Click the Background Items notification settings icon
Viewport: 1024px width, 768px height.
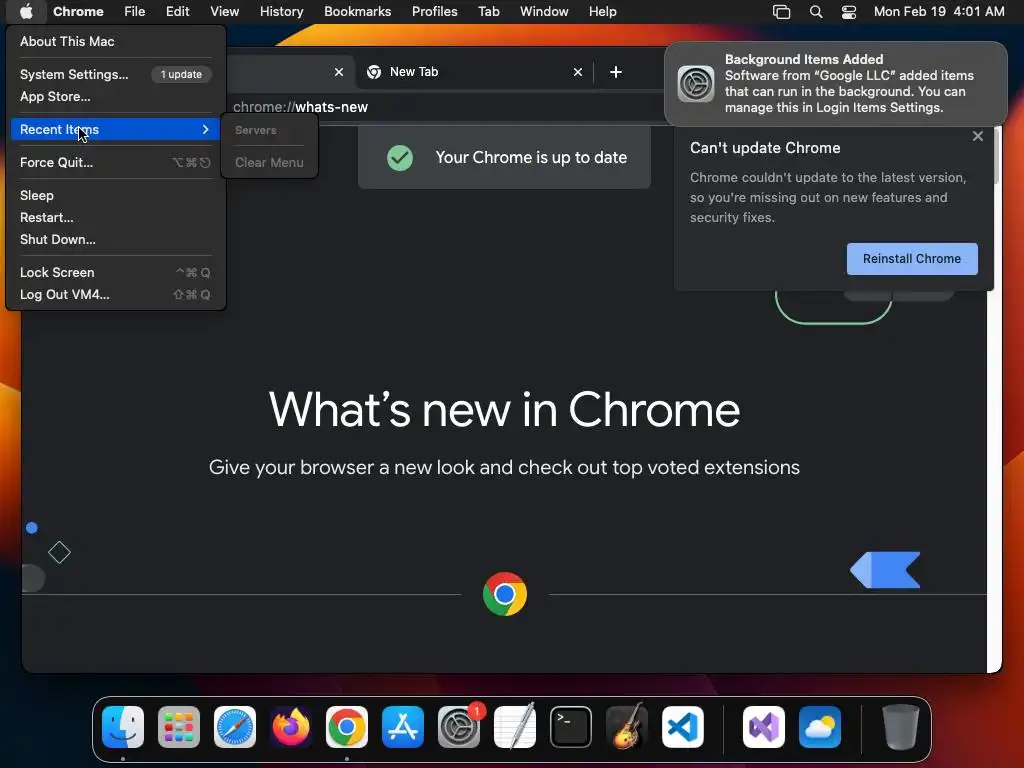click(696, 84)
